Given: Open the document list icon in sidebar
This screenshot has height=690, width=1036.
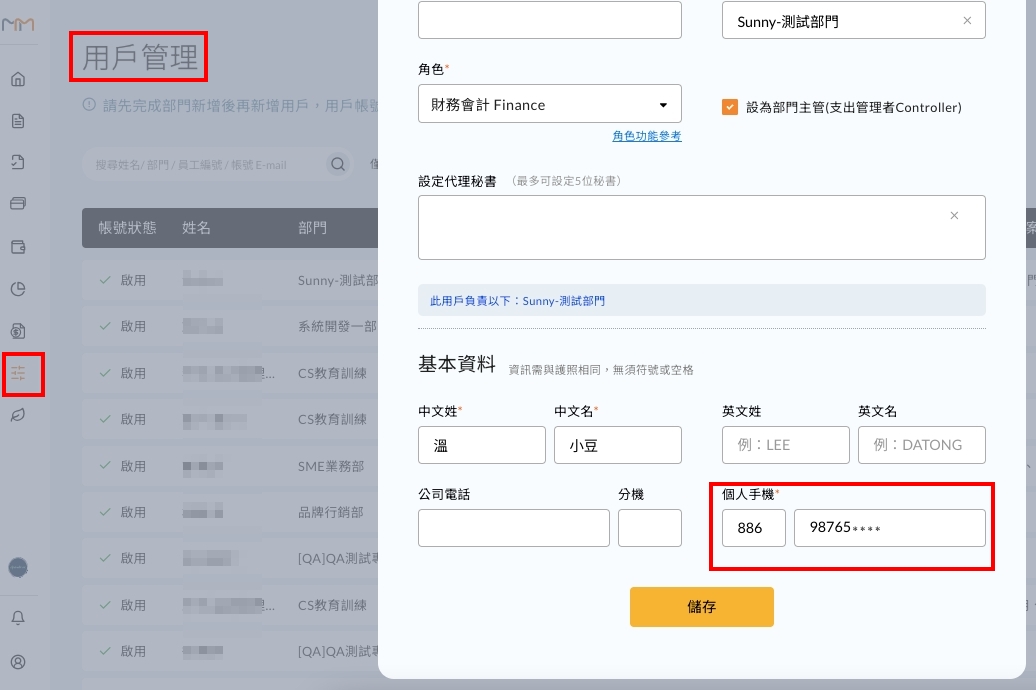Looking at the screenshot, I should click(x=18, y=121).
